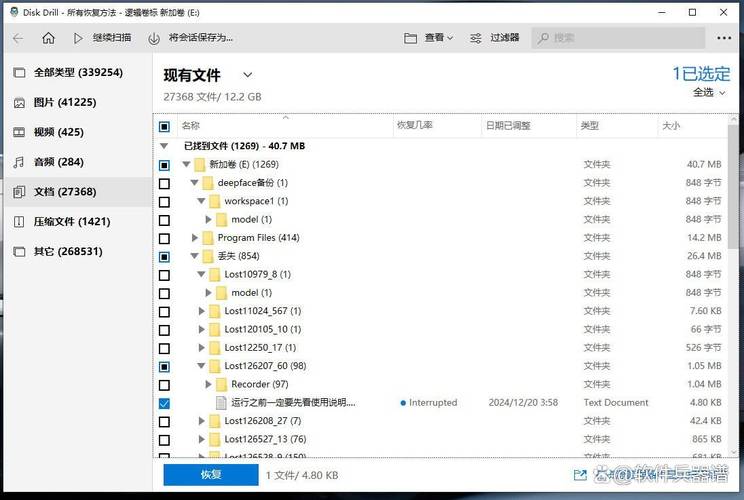Expand the Program Files (414) node
Viewport: 744px width, 500px height.
pyautogui.click(x=195, y=238)
